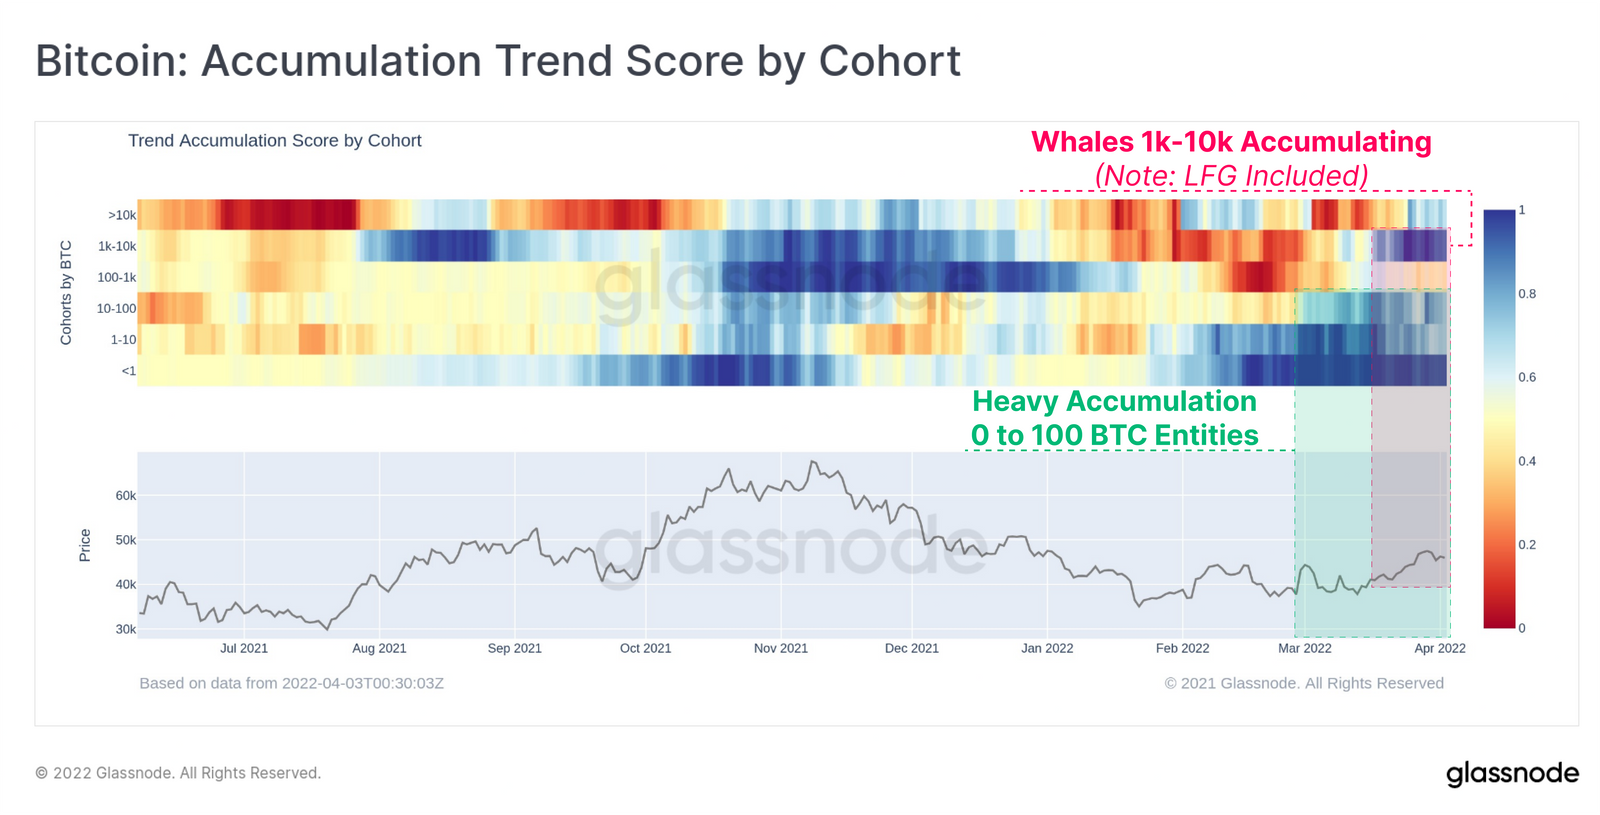This screenshot has width=1600, height=815.
Task: Click the Price axis title
Action: 85,545
